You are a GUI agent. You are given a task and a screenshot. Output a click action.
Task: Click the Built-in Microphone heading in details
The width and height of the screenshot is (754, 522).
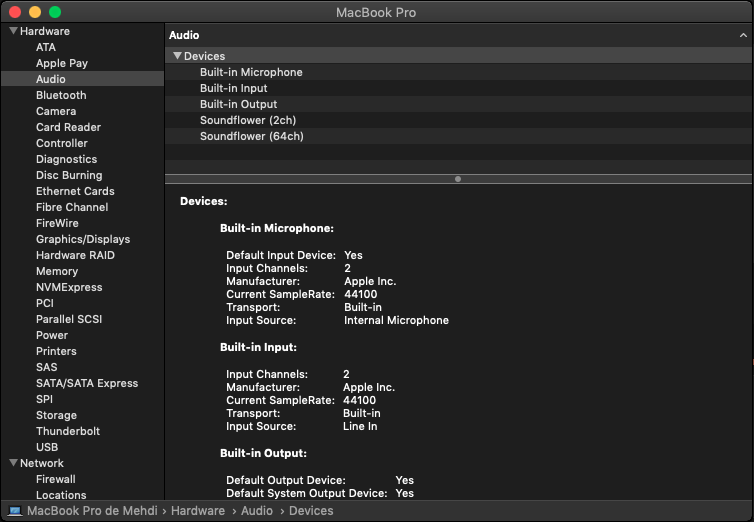(x=276, y=228)
